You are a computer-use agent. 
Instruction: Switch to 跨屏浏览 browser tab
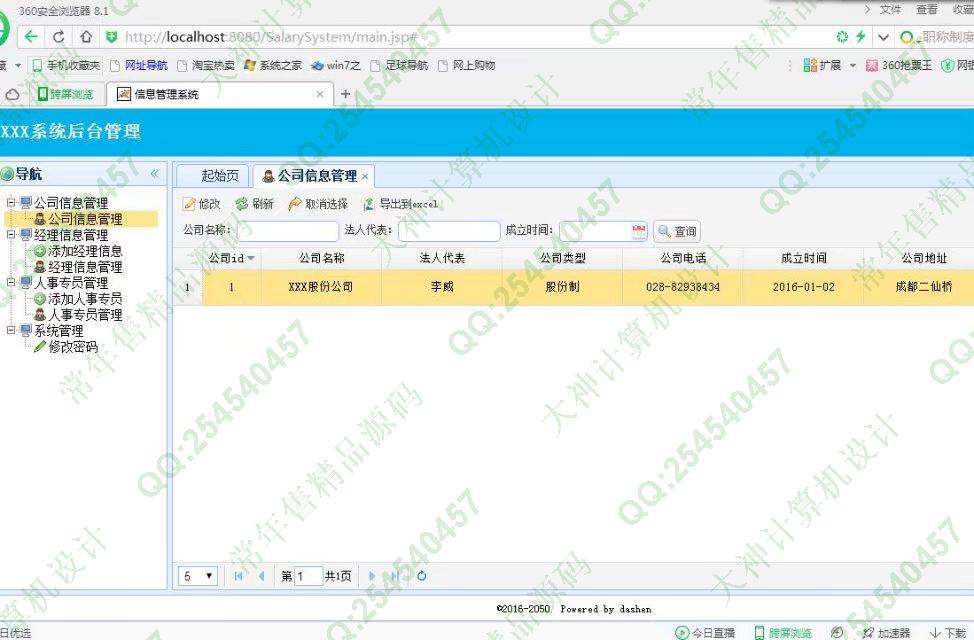[65, 94]
